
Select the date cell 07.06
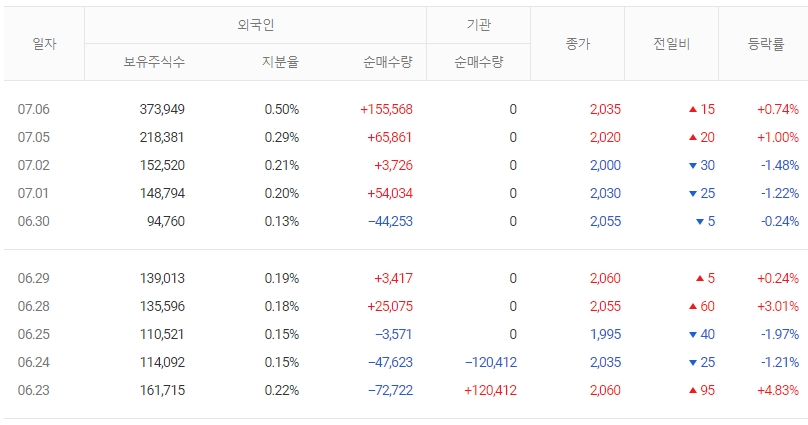point(33,109)
